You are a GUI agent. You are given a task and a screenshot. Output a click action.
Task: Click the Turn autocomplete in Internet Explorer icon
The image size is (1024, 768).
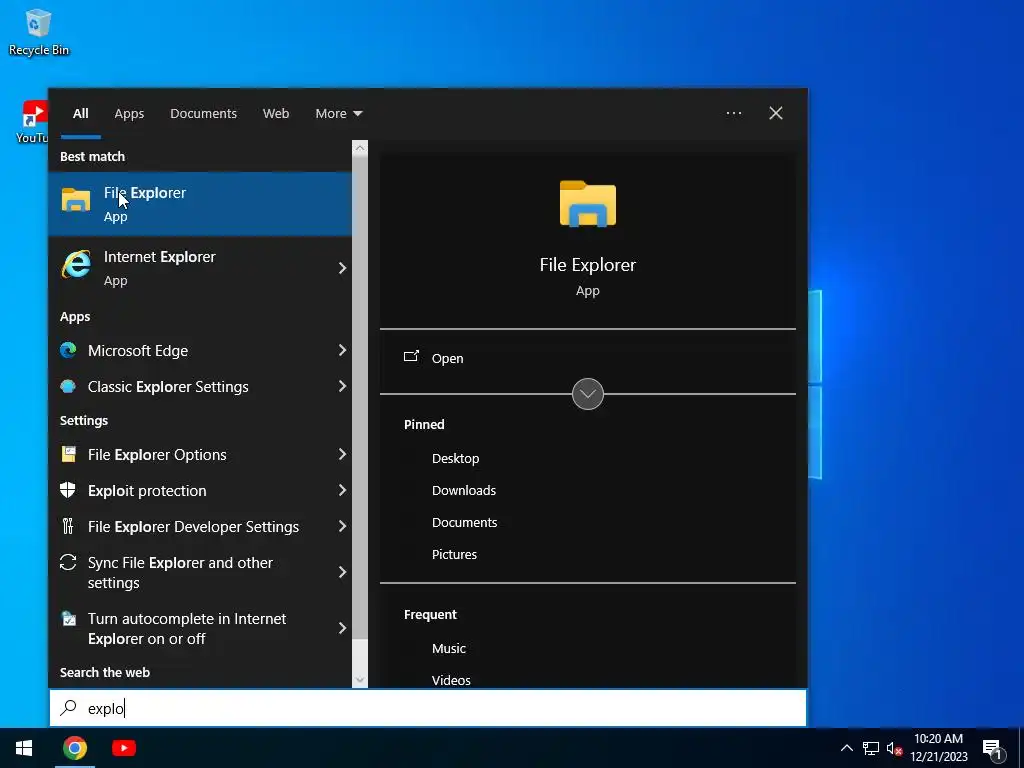click(68, 618)
